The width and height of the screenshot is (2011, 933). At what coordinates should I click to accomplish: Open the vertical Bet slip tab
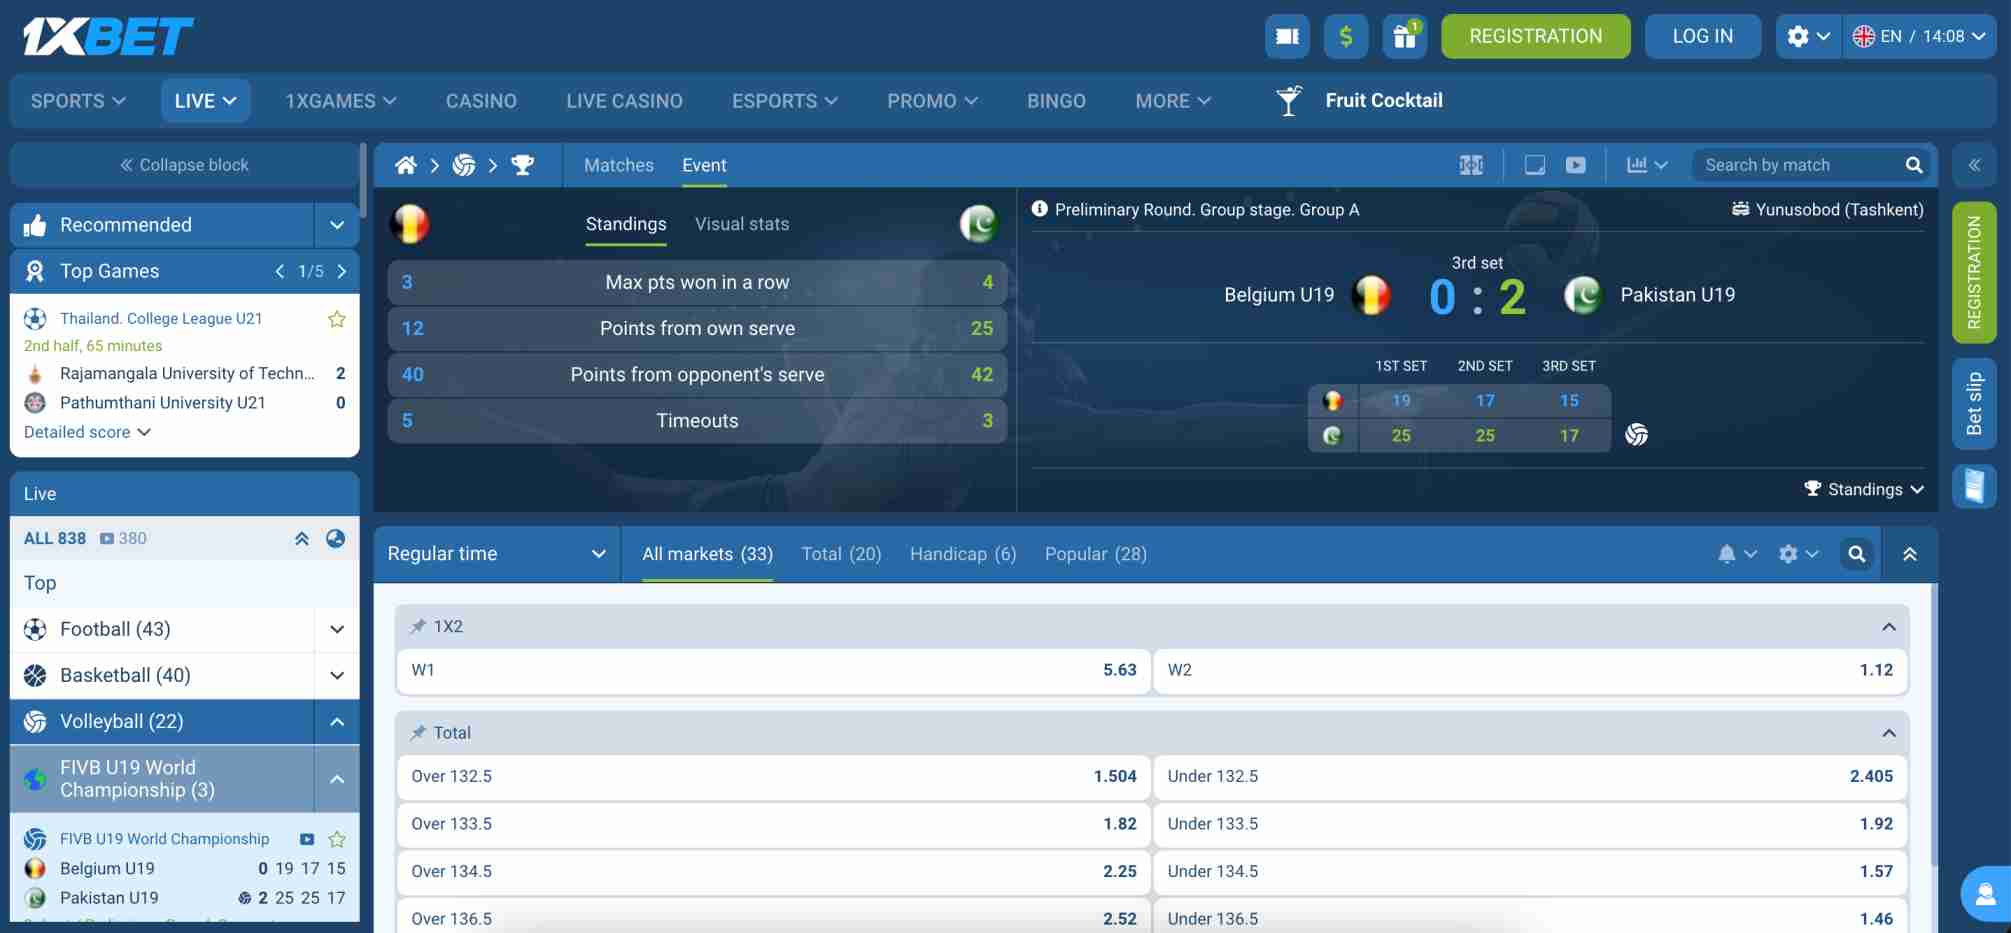[x=1974, y=403]
